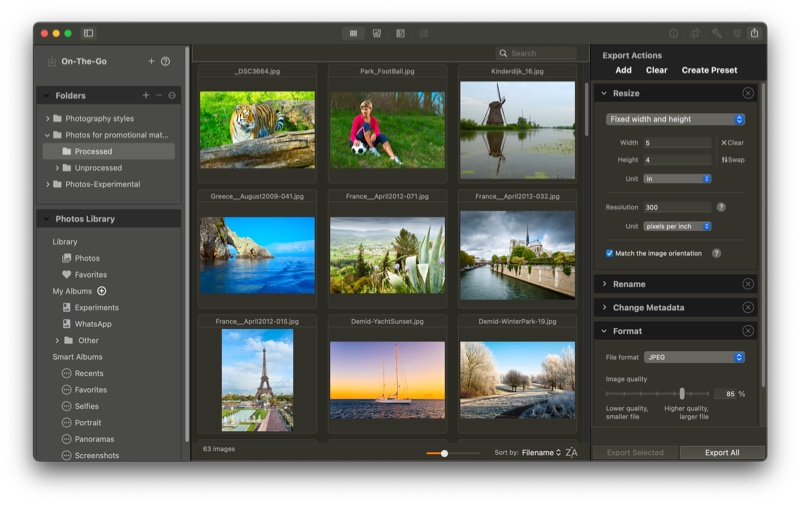Switch to the split thumbnail and preview view
The height and width of the screenshot is (505, 800).
tap(400, 33)
